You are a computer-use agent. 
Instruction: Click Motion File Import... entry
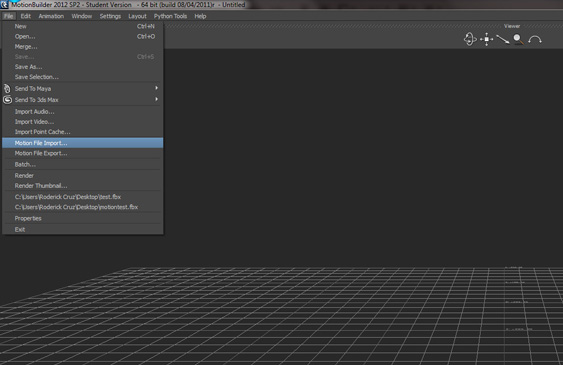click(x=83, y=143)
